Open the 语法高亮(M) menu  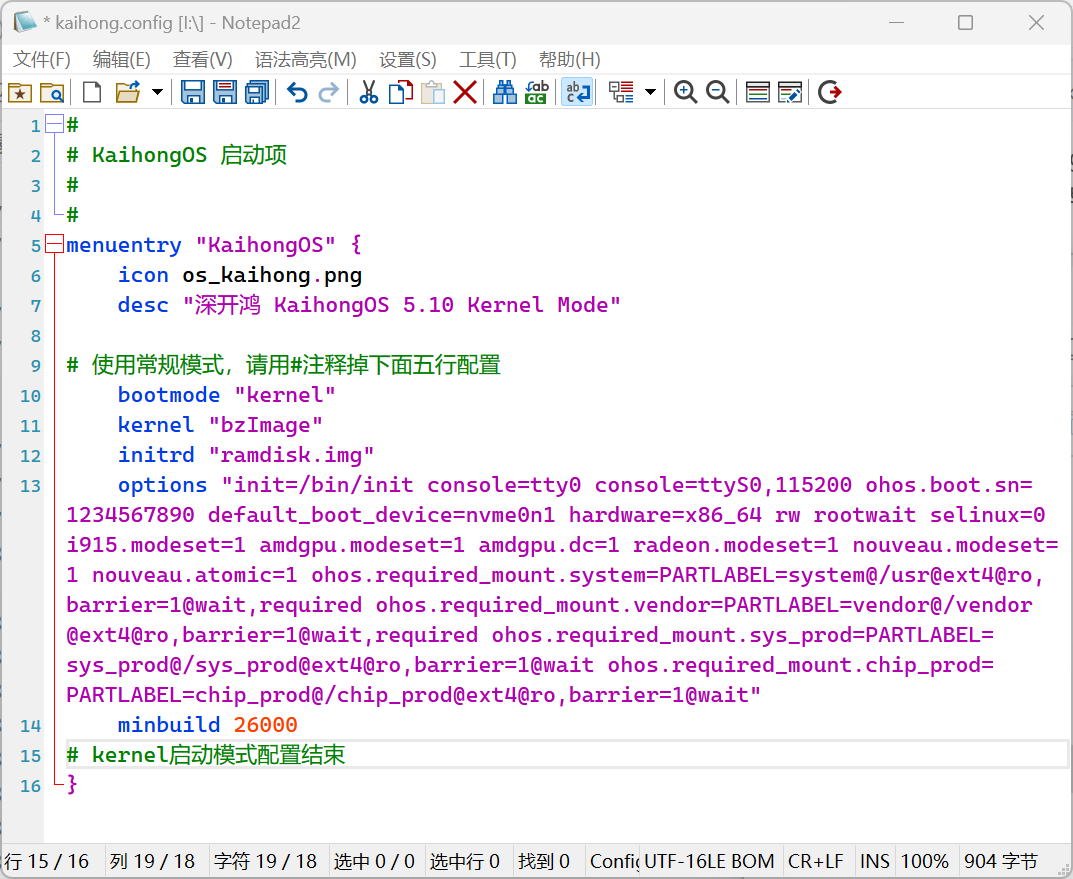click(x=306, y=60)
